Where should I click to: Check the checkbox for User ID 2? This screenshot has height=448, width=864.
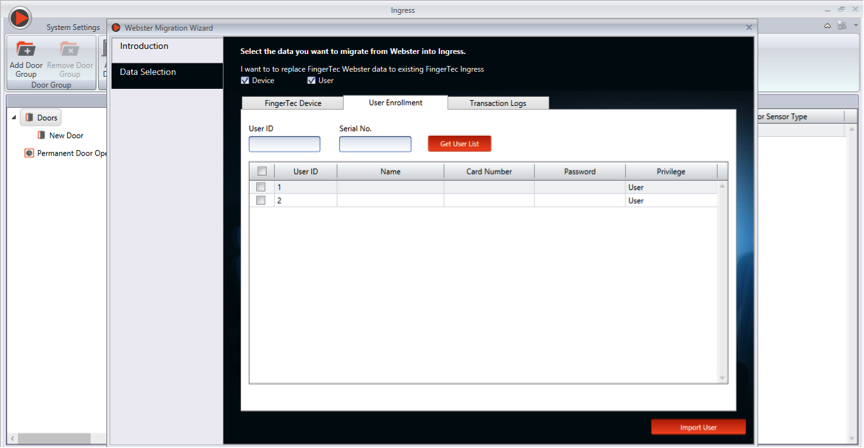[x=261, y=201]
